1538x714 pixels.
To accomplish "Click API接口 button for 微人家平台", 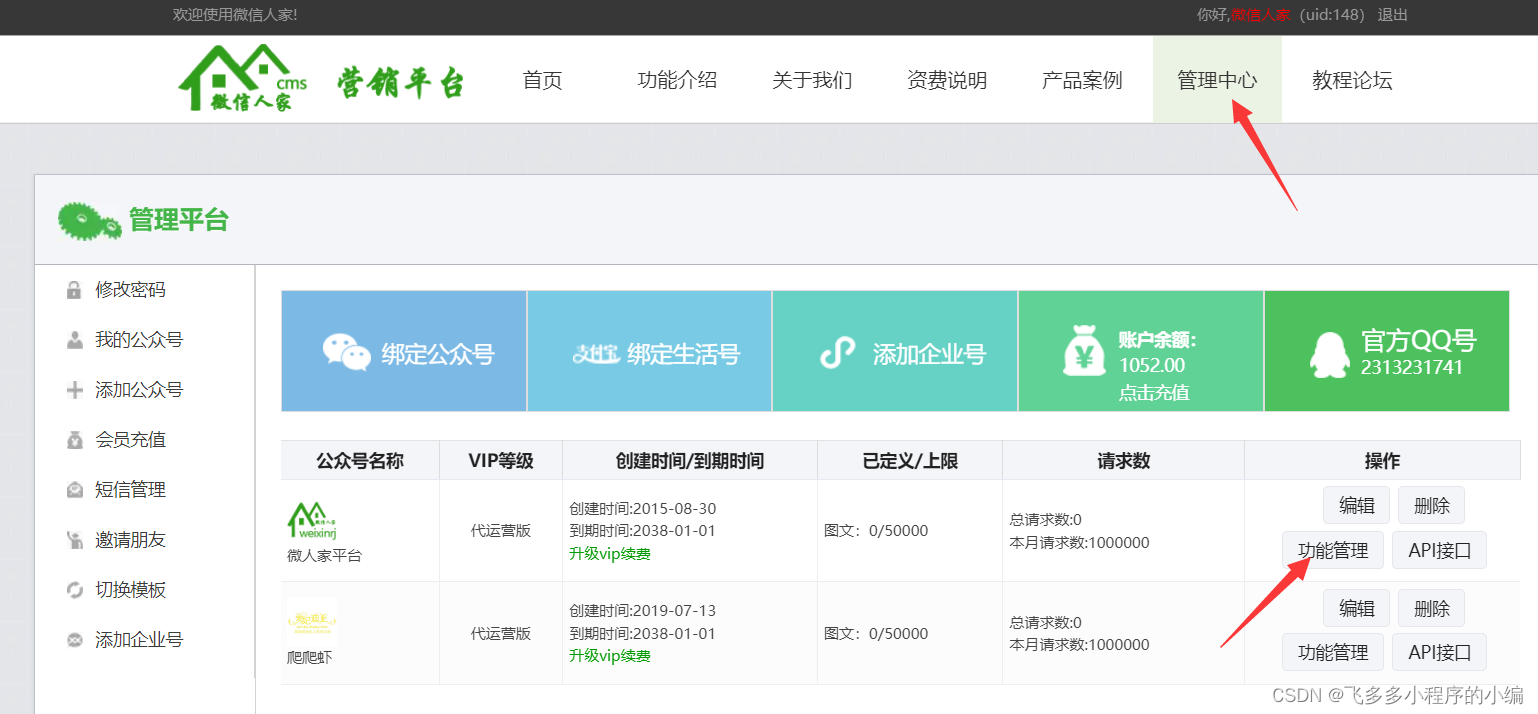I will tap(1440, 550).
